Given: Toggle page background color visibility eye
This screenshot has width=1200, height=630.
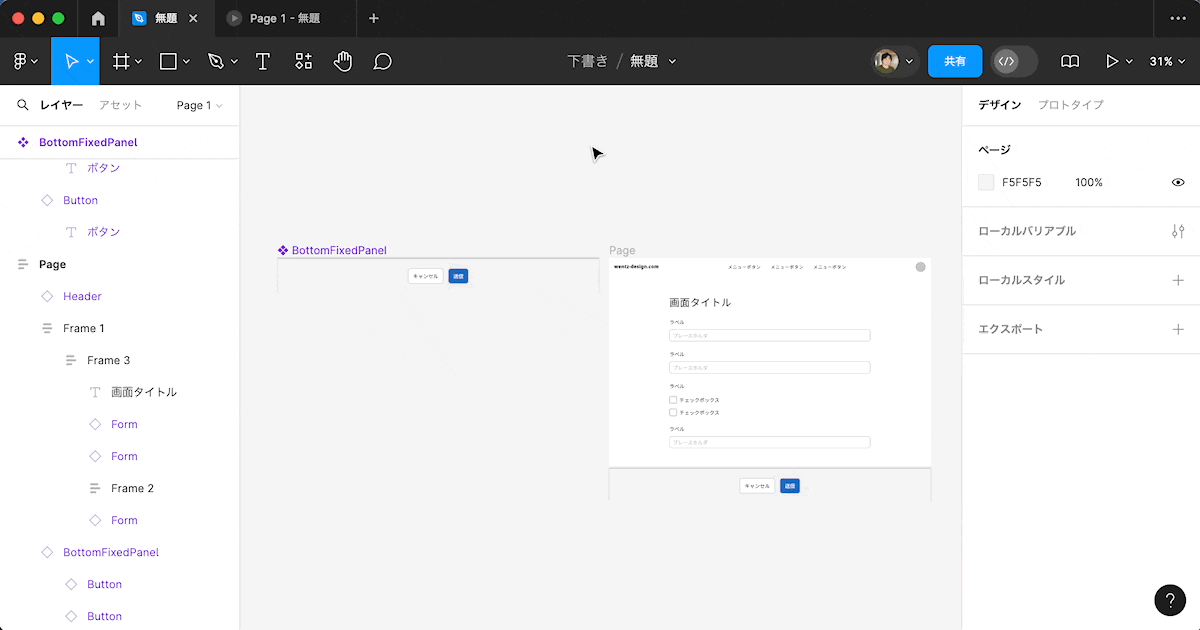Looking at the screenshot, I should click(x=1177, y=183).
